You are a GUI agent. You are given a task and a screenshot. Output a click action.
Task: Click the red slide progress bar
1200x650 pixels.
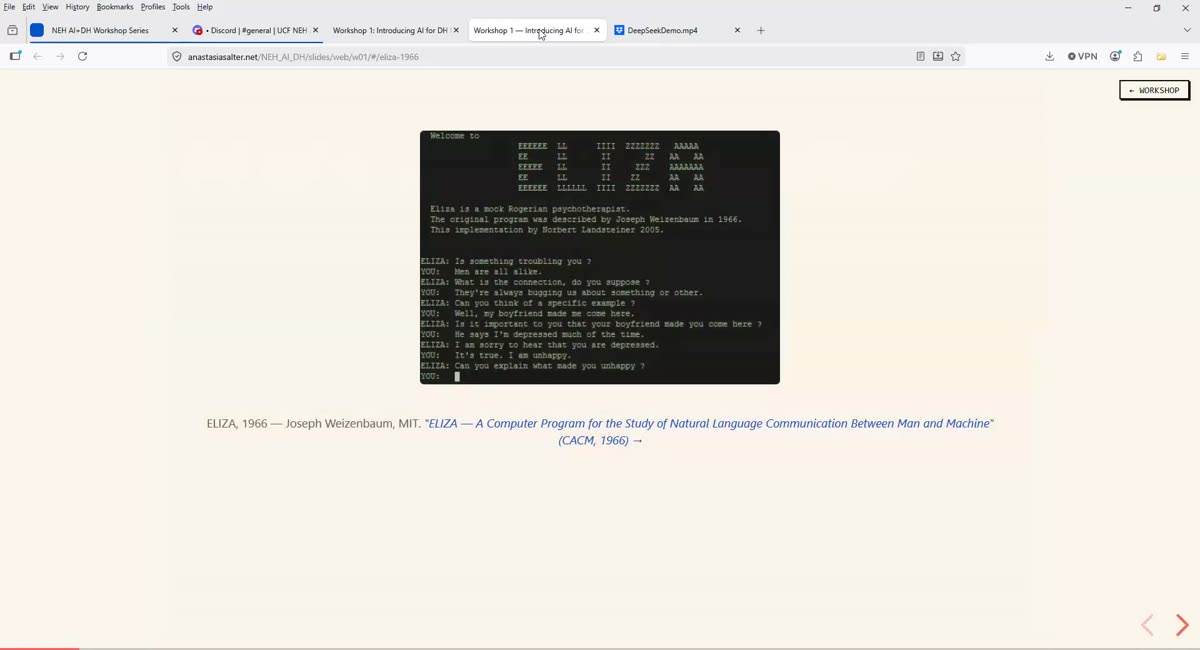click(x=40, y=648)
